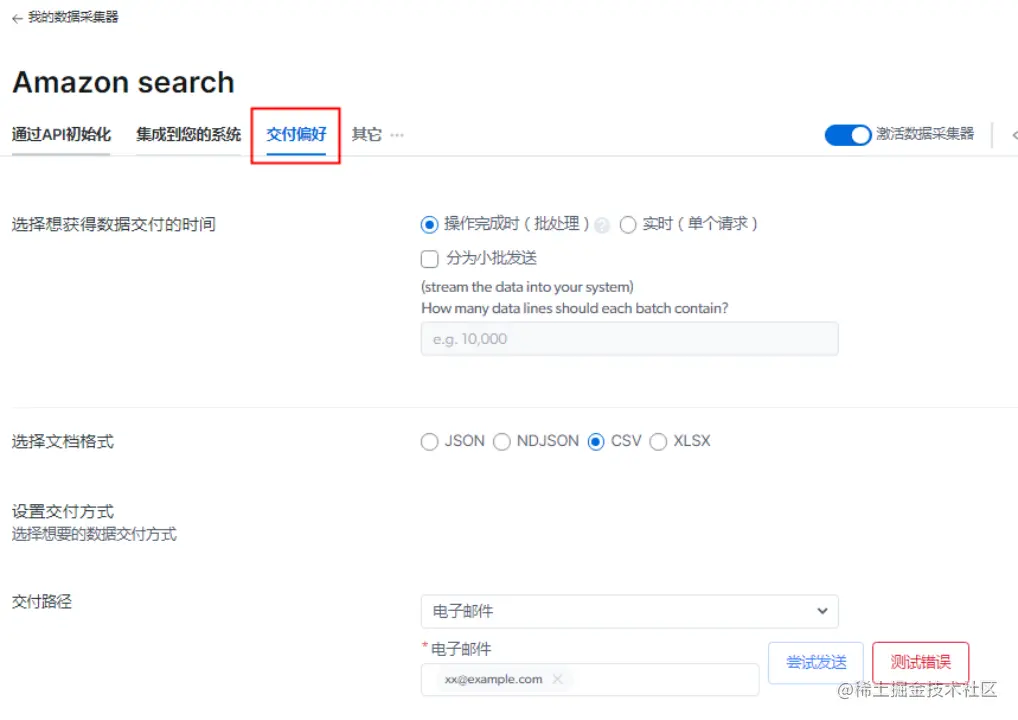
Task: Switch to 集成到您的系统 tab
Action: (188, 134)
